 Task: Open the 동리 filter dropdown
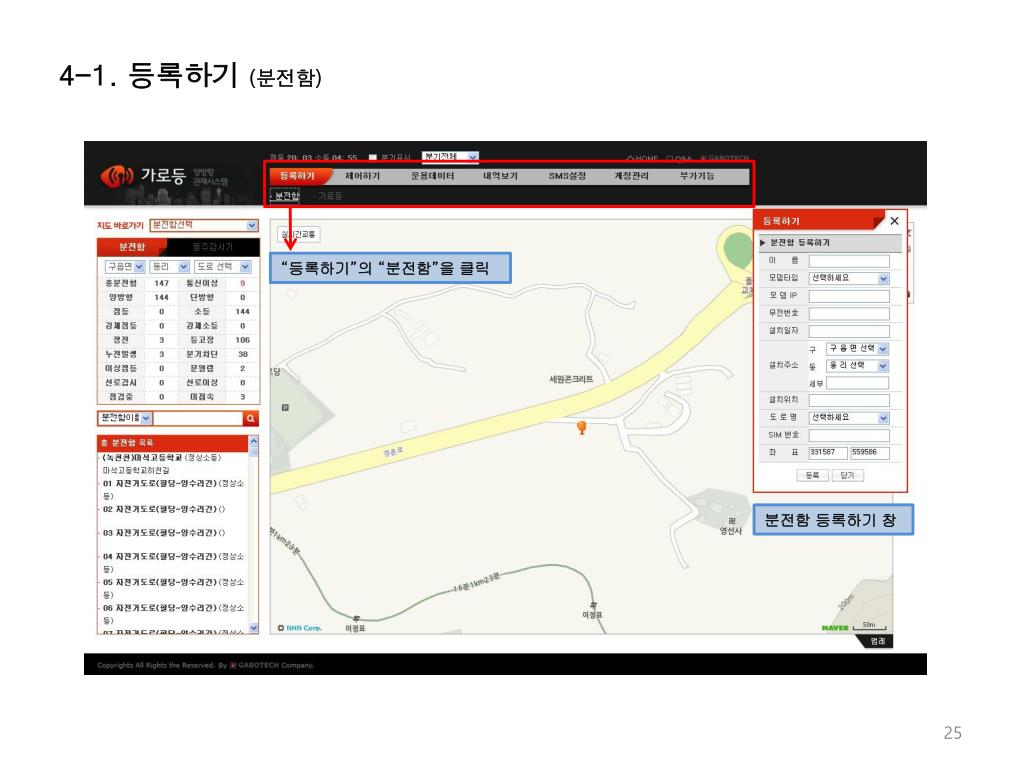pos(169,266)
